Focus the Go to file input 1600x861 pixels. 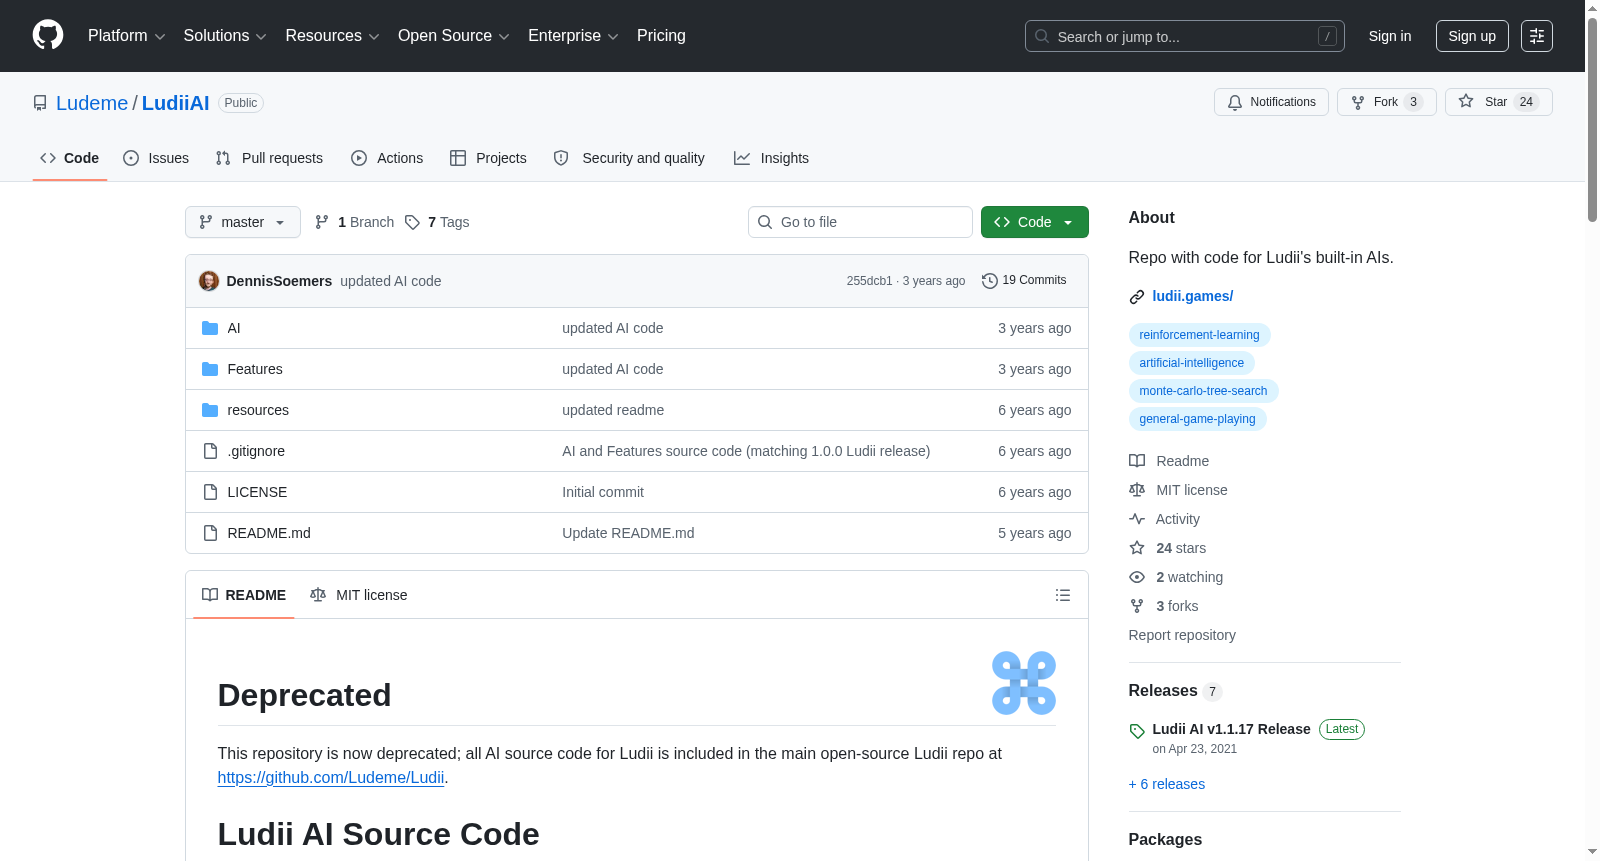[860, 222]
